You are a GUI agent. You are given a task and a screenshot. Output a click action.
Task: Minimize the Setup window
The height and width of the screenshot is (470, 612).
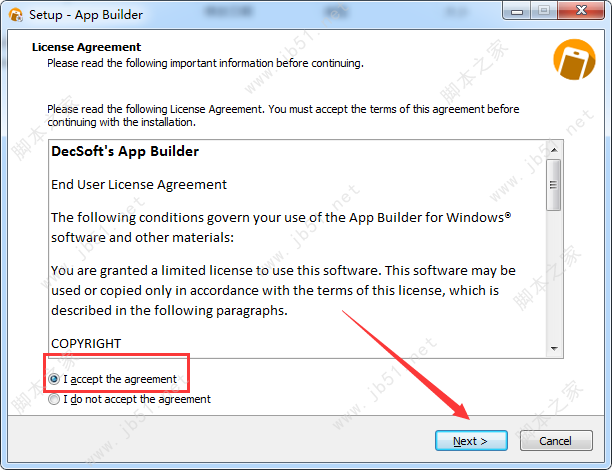pos(517,11)
